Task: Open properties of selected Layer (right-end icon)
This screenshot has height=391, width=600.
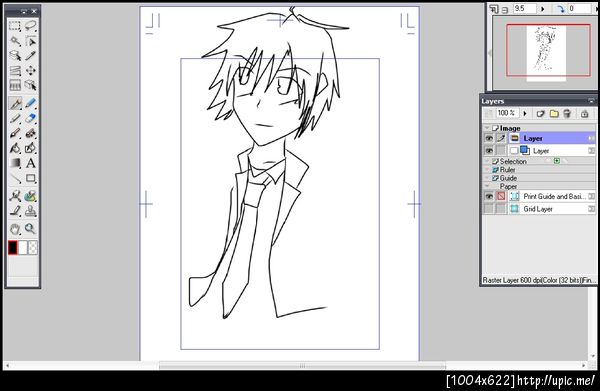Action: tap(592, 138)
